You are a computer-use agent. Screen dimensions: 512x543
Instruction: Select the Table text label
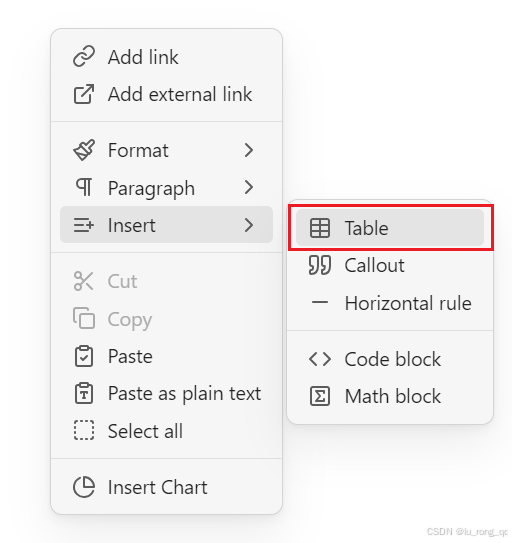[367, 228]
